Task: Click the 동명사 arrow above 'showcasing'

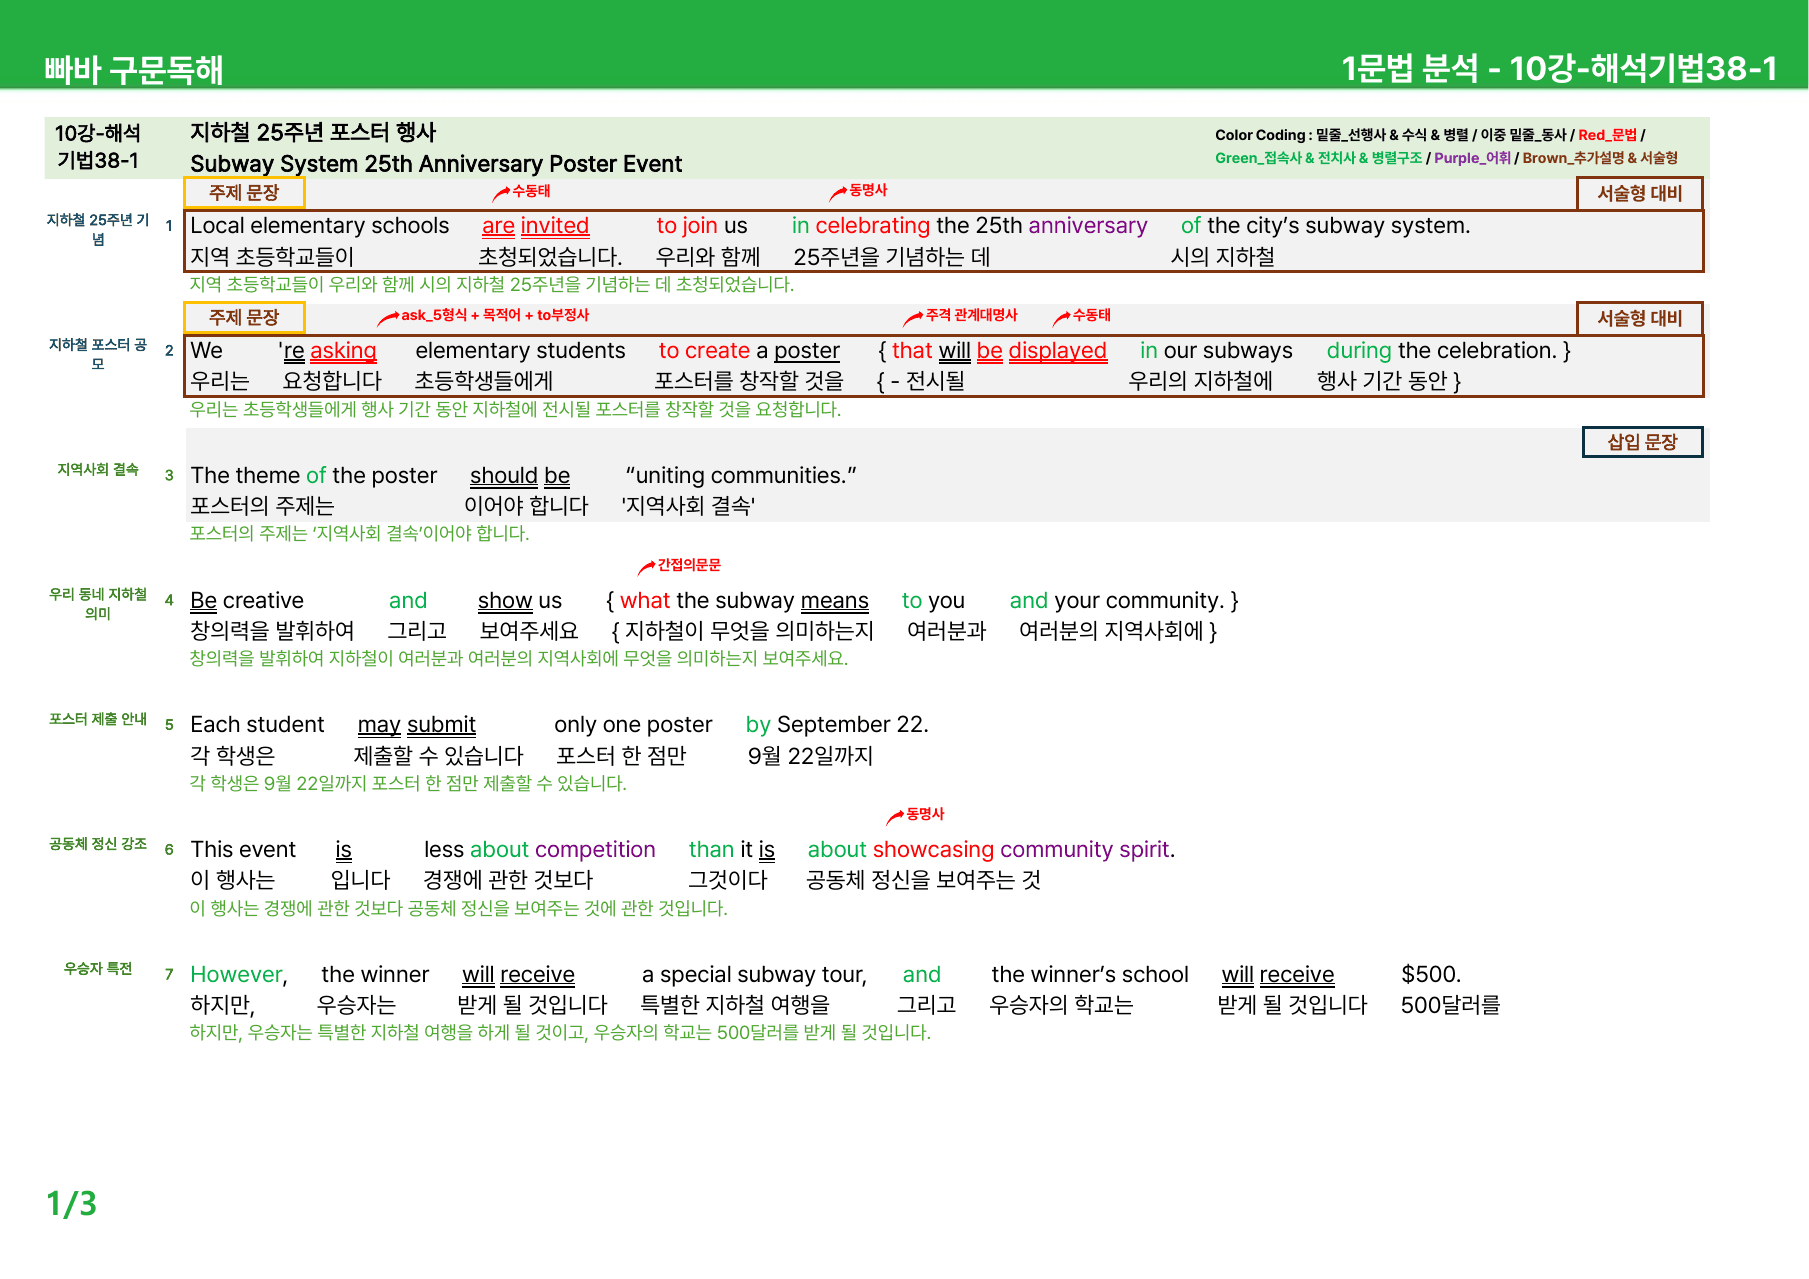Action: pyautogui.click(x=895, y=817)
